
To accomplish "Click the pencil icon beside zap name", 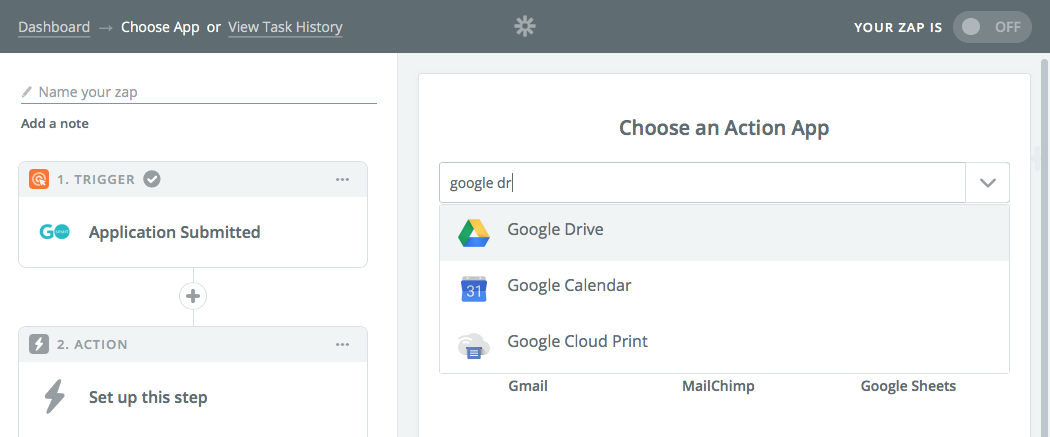I will click(27, 92).
